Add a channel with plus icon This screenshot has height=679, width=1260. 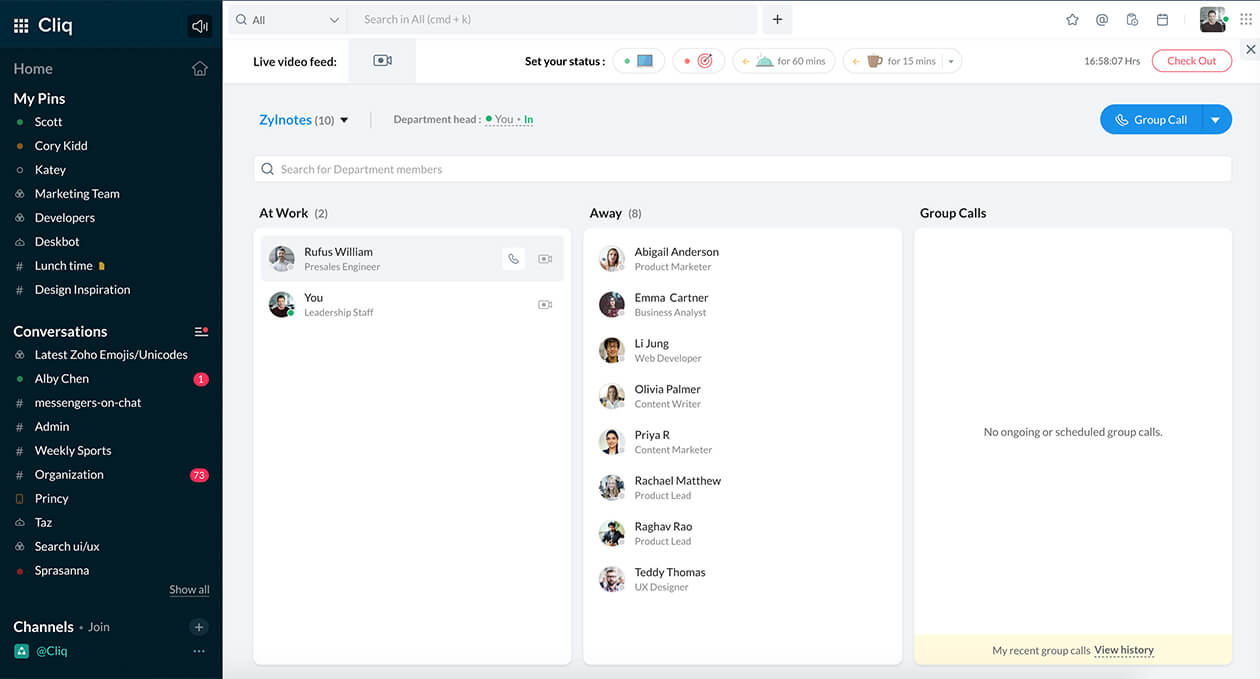(x=199, y=627)
